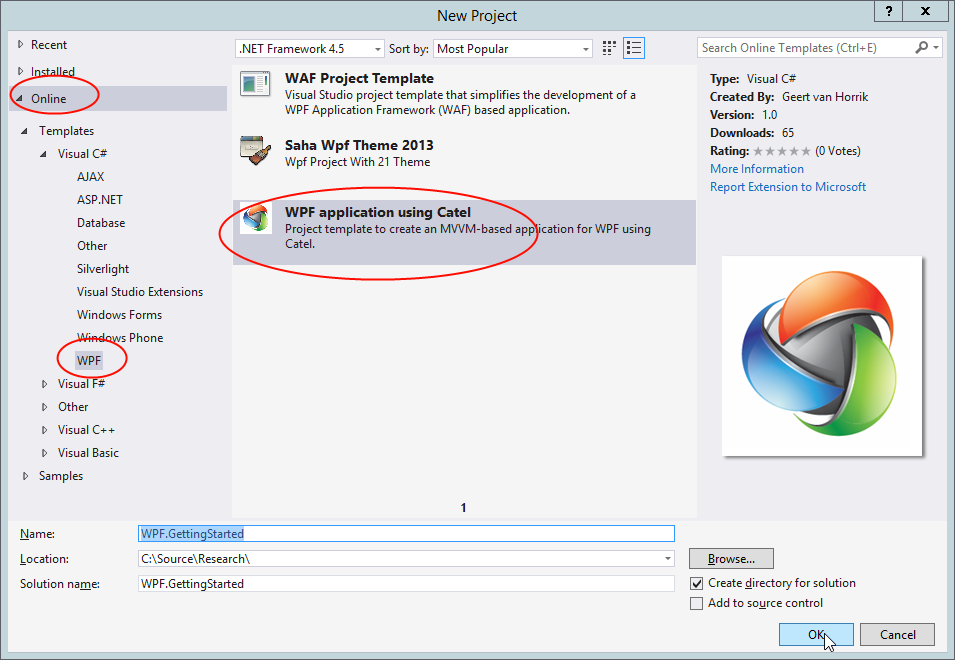Click the large Catel logo preview image
Screen dimensions: 955x660
822,356
